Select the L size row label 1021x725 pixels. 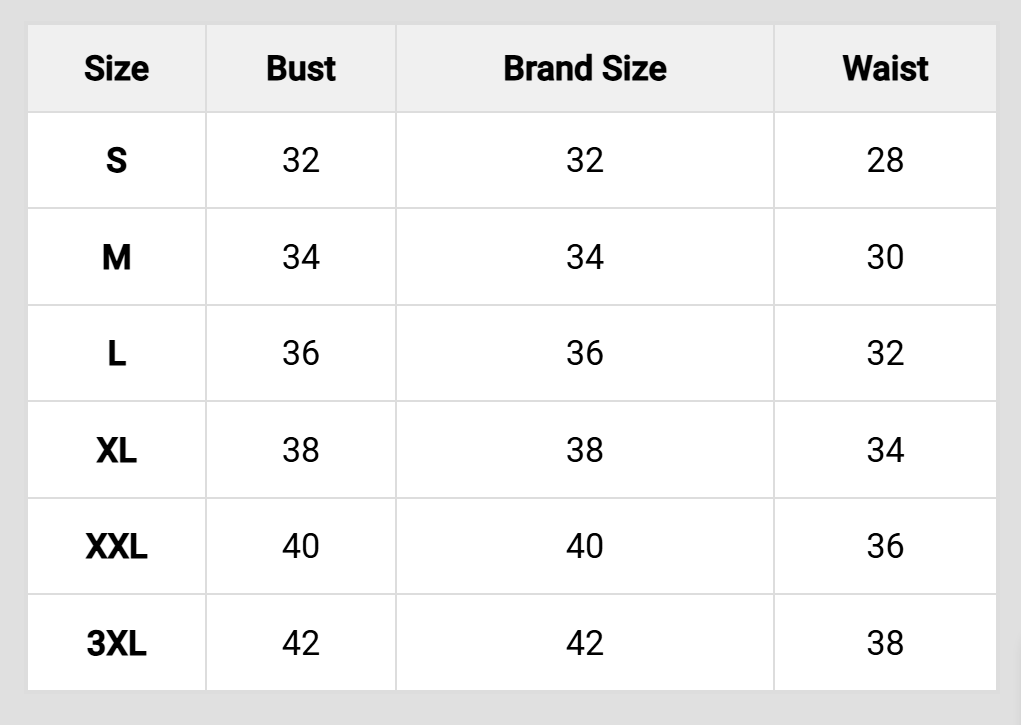(x=116, y=353)
